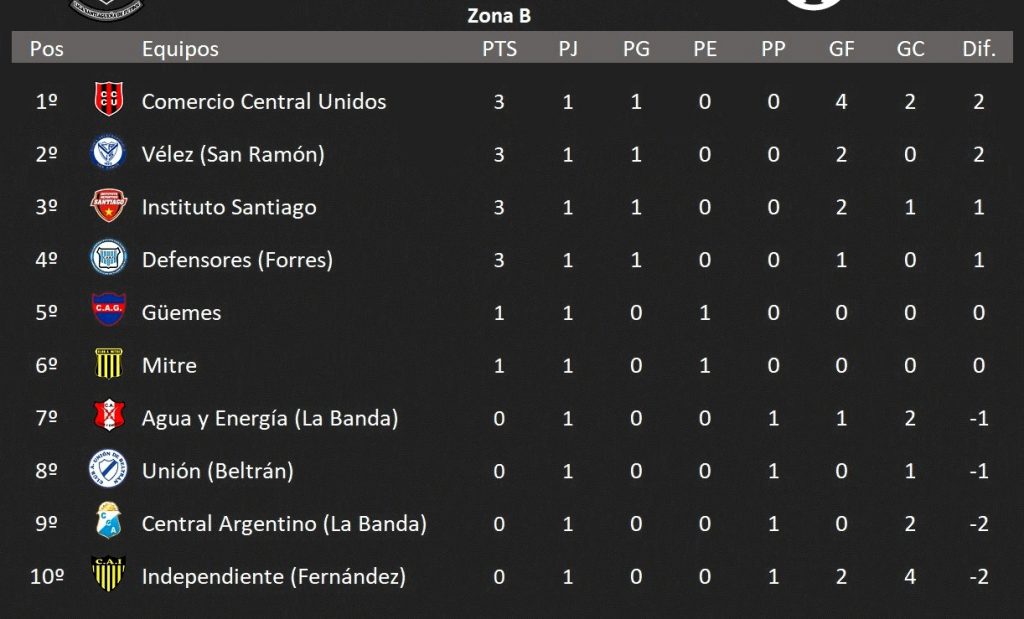Click the Comercio Central Unidos team name
Viewport: 1024px width, 619px height.
click(264, 102)
